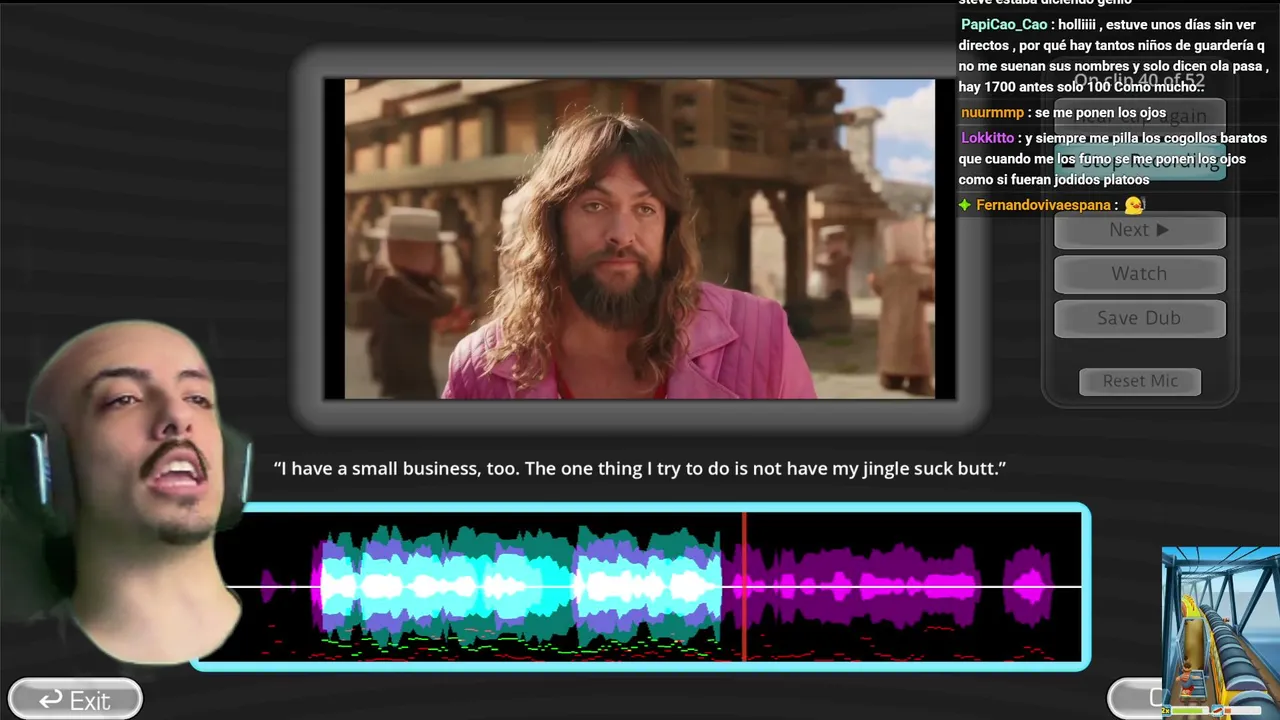Click the cyan recorded section of the waveform
This screenshot has height=720, width=1280.
(x=520, y=586)
